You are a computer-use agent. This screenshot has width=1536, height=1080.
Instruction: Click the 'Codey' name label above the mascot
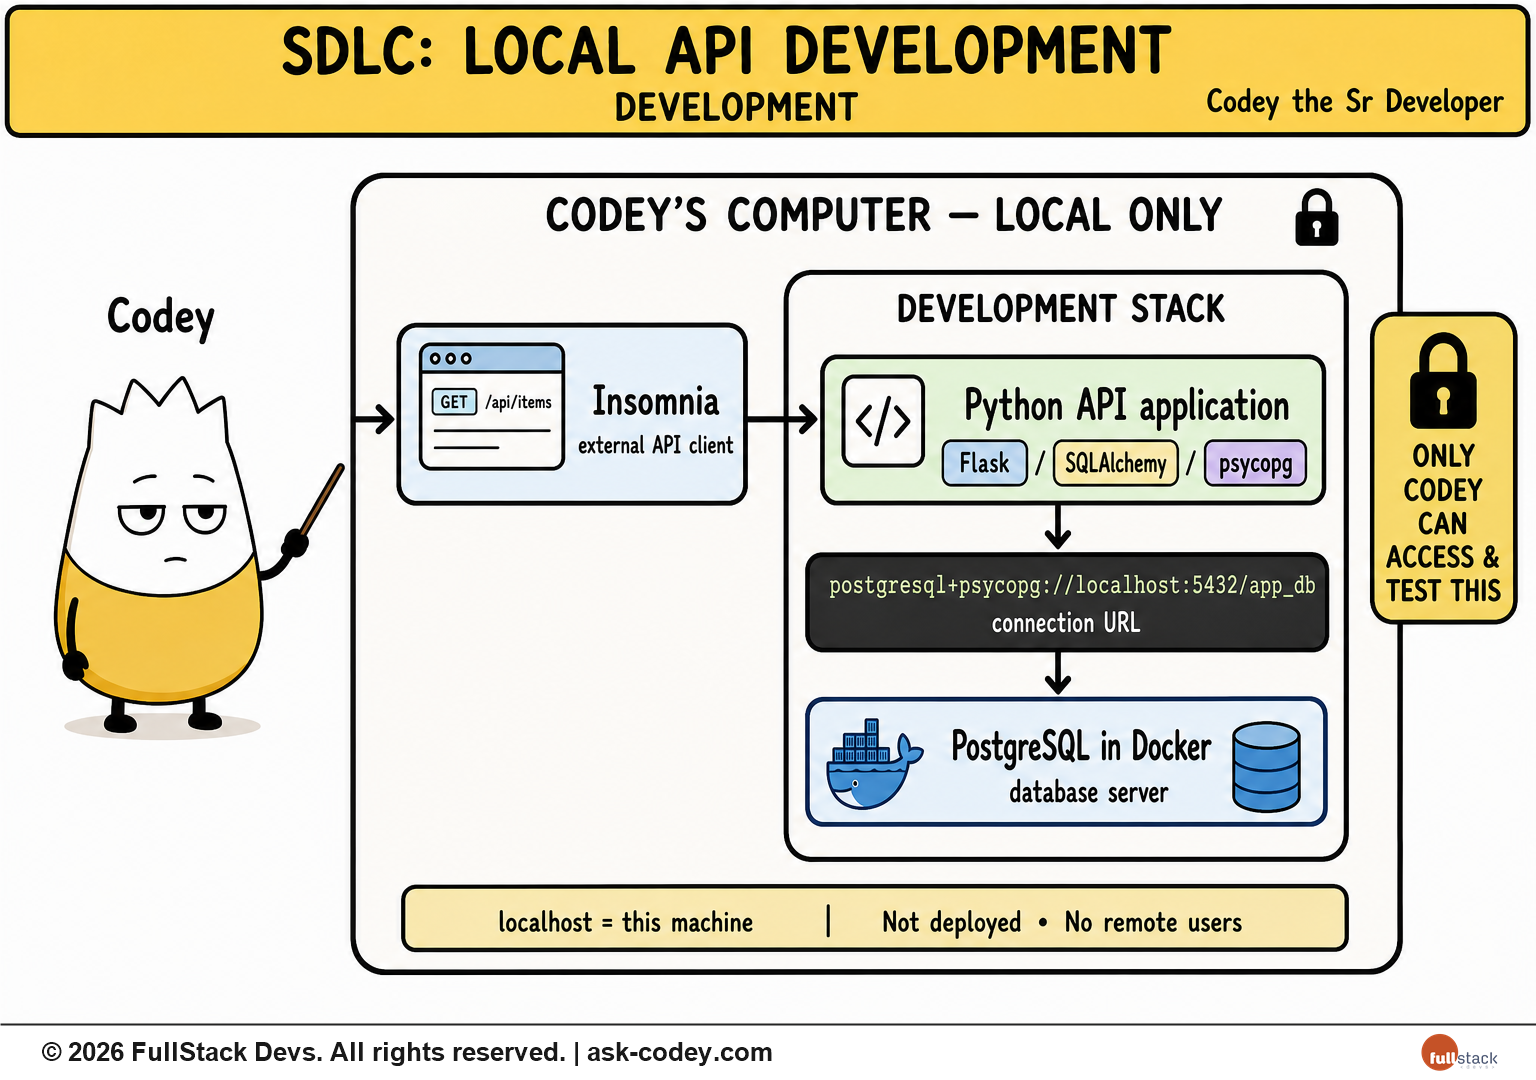point(161,317)
